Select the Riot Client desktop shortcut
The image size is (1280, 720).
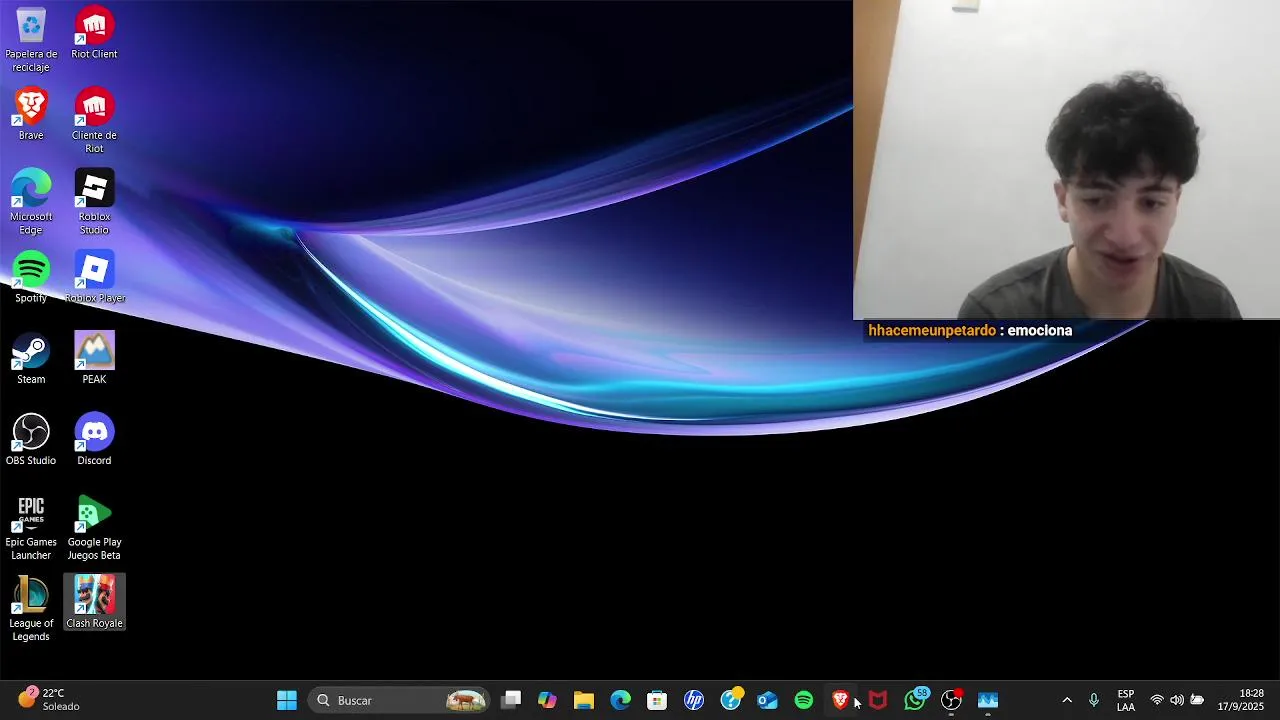pos(94,34)
